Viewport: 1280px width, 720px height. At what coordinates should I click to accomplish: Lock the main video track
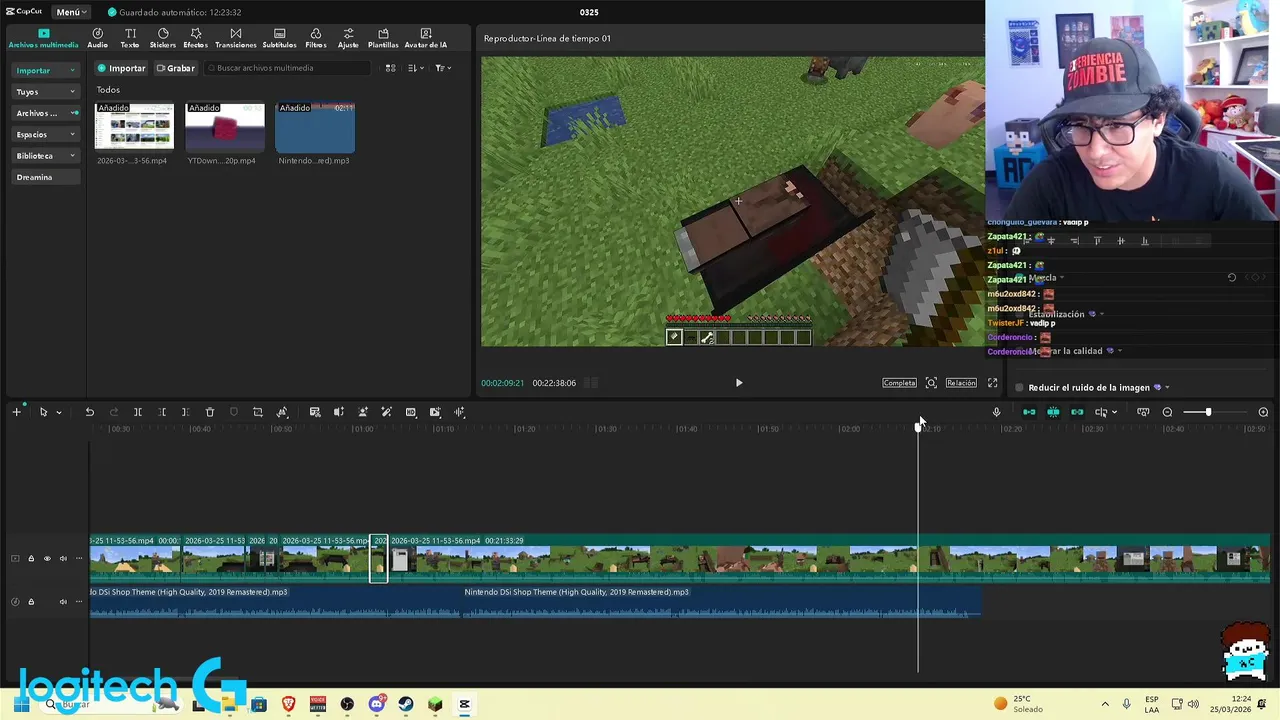[x=31, y=559]
